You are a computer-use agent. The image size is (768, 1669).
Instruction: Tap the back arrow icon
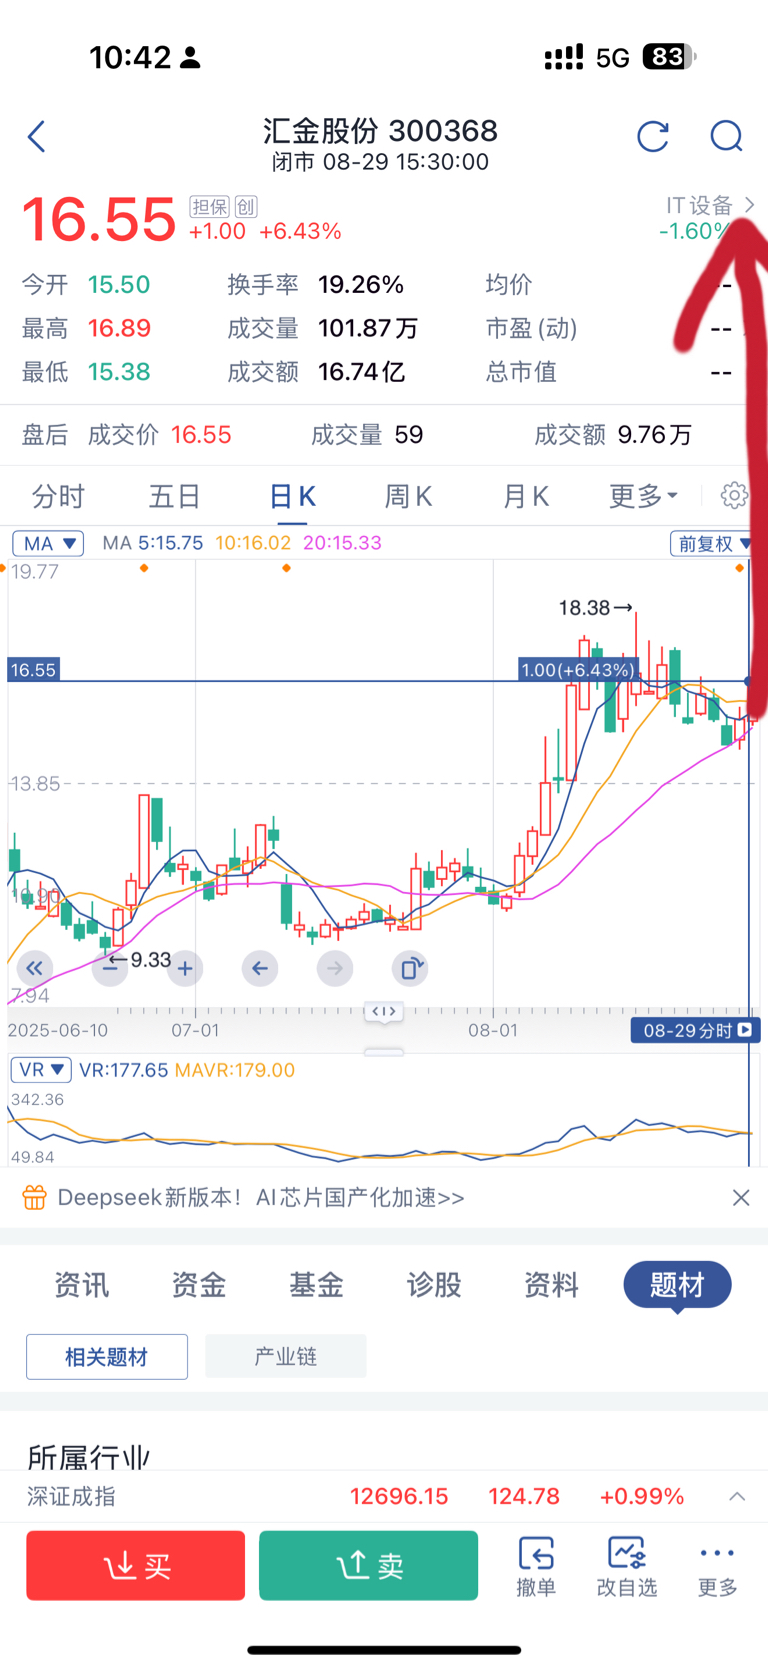coord(37,136)
